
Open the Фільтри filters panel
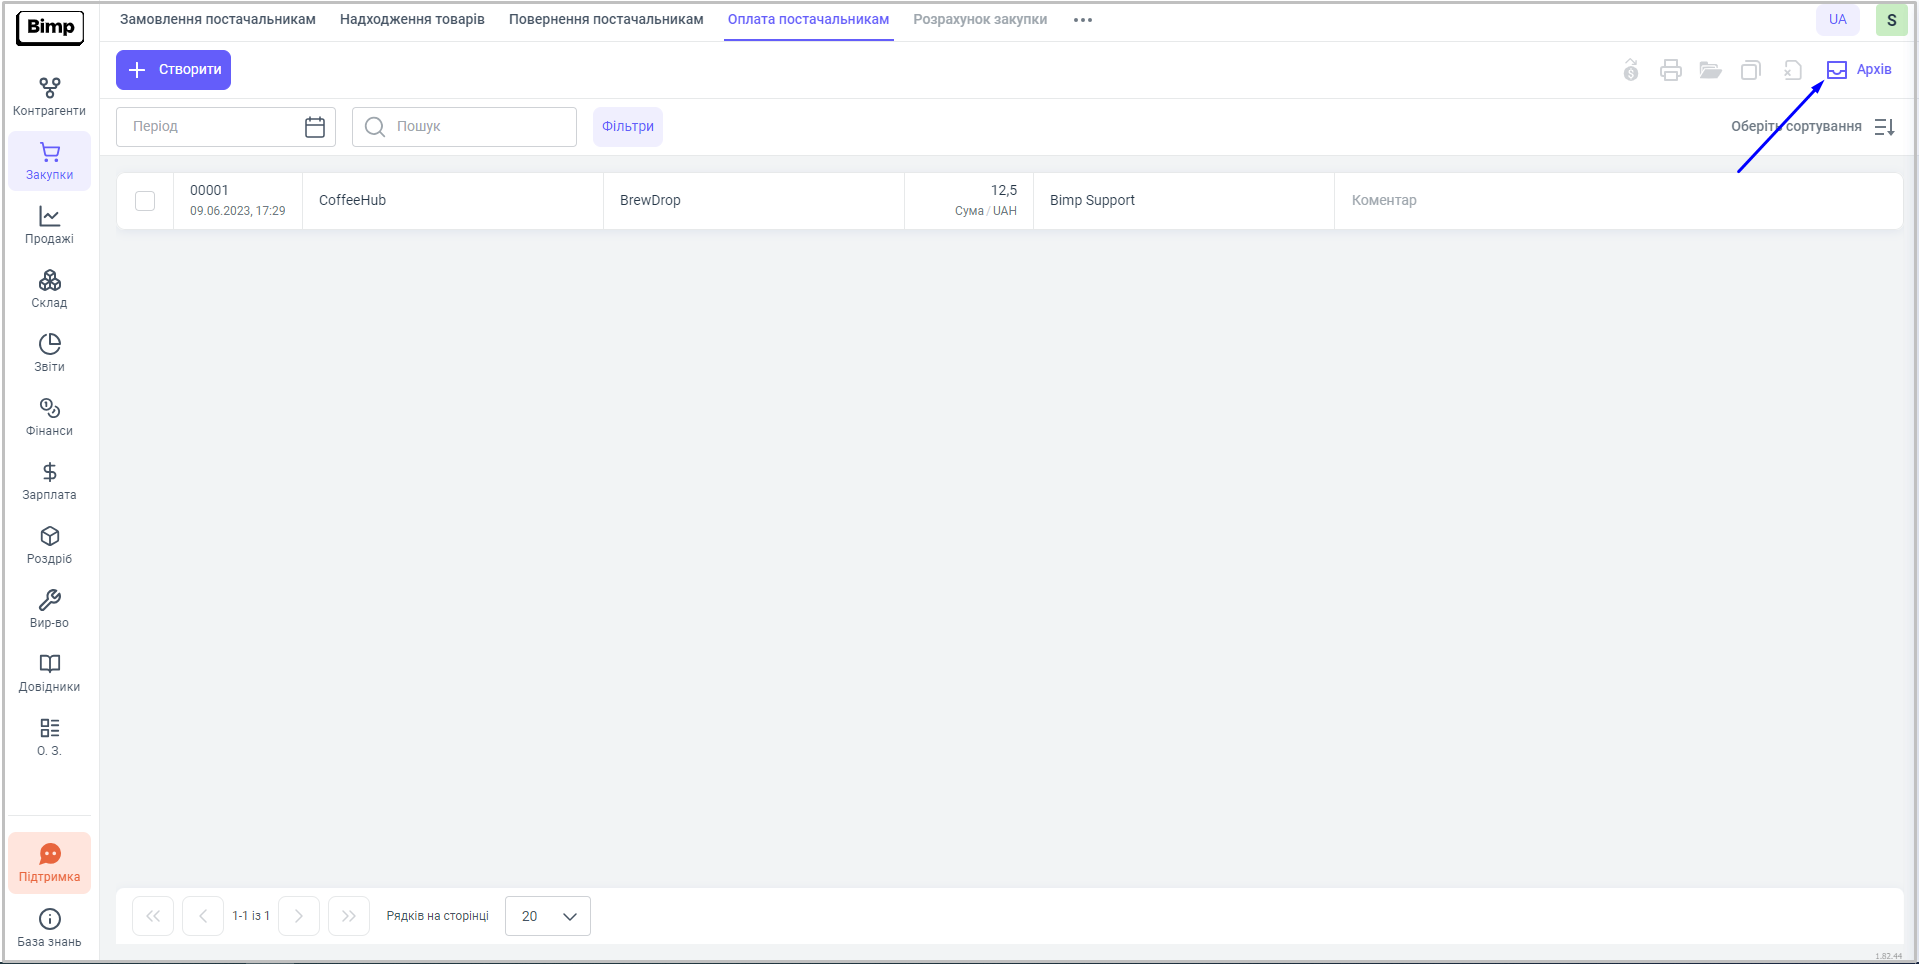click(627, 127)
